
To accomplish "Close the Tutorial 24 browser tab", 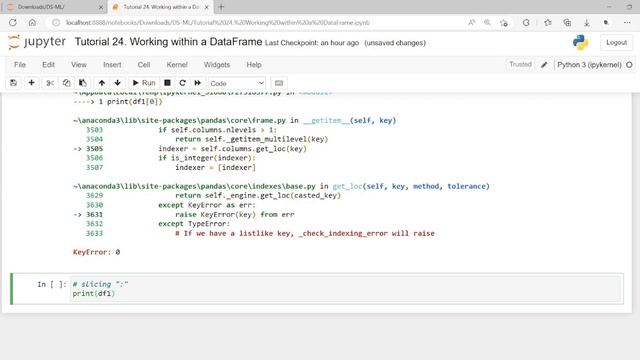I will pyautogui.click(x=207, y=7).
